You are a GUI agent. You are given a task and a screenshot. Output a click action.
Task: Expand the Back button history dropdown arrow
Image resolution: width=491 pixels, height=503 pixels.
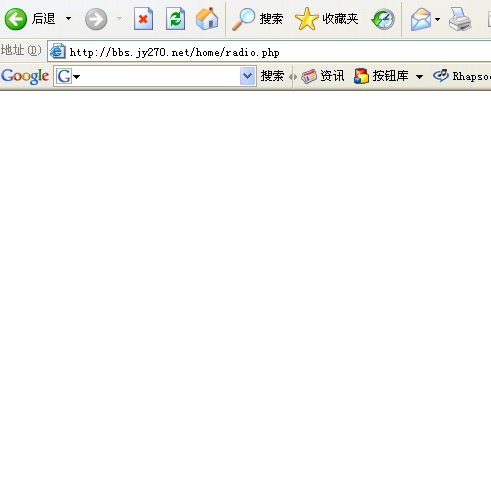(68, 19)
